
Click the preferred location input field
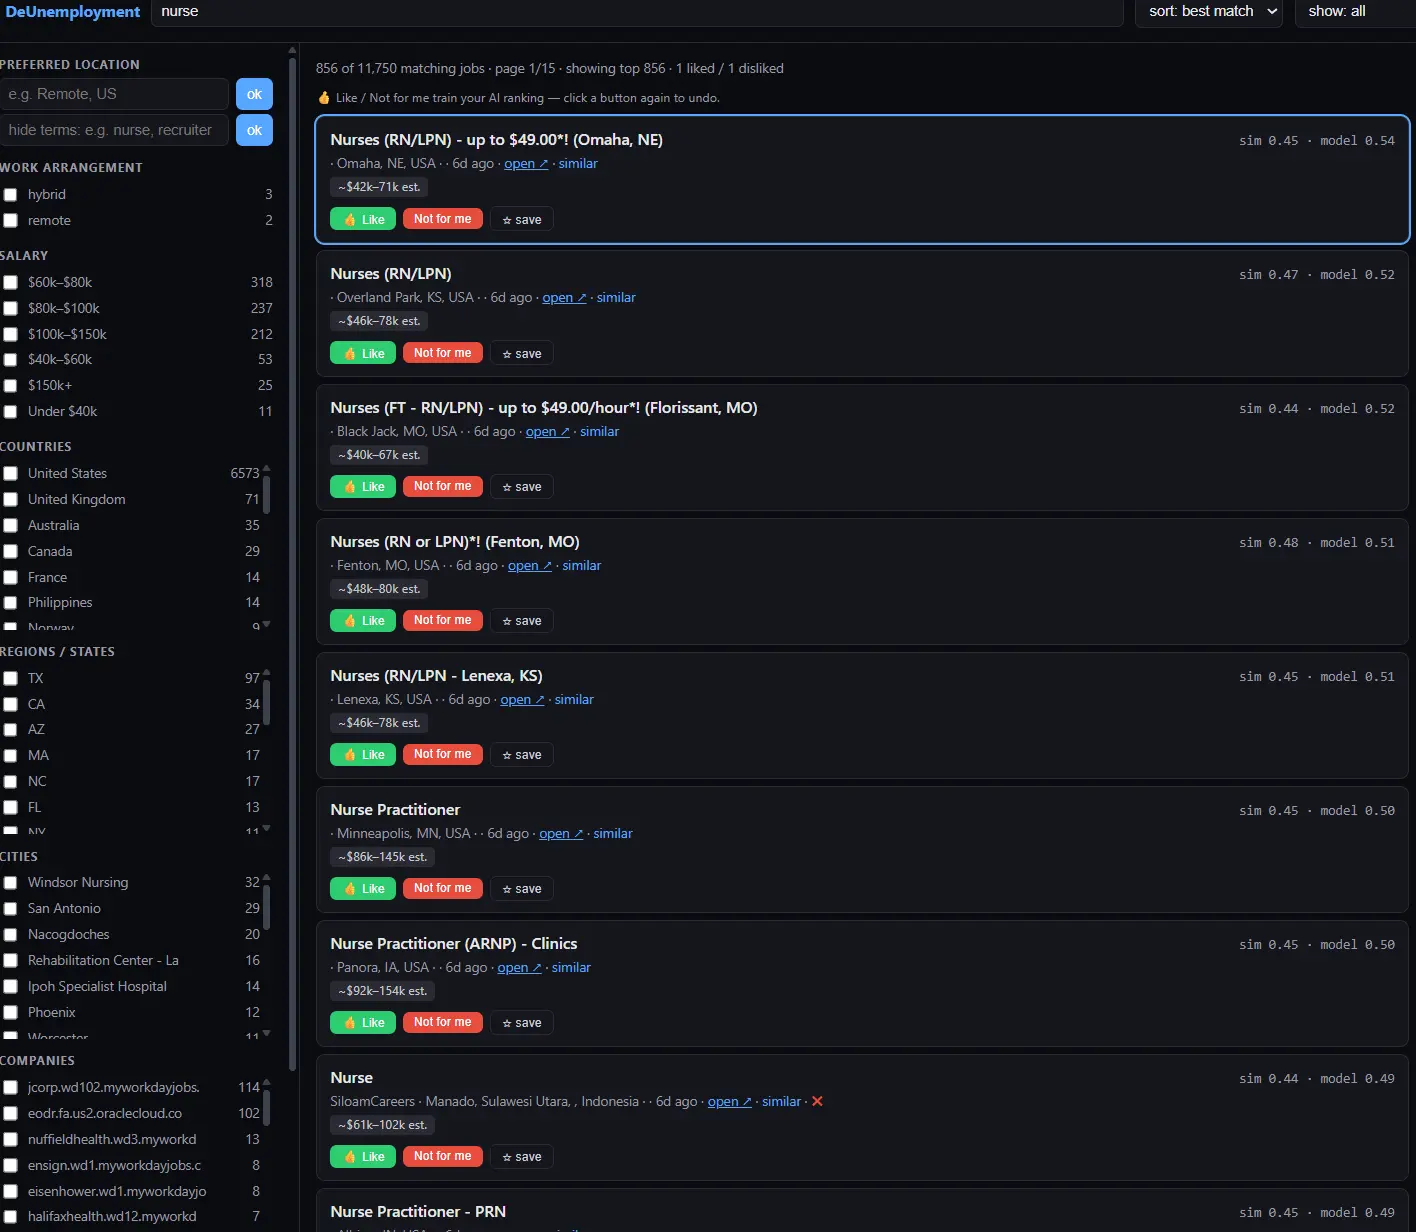click(114, 94)
